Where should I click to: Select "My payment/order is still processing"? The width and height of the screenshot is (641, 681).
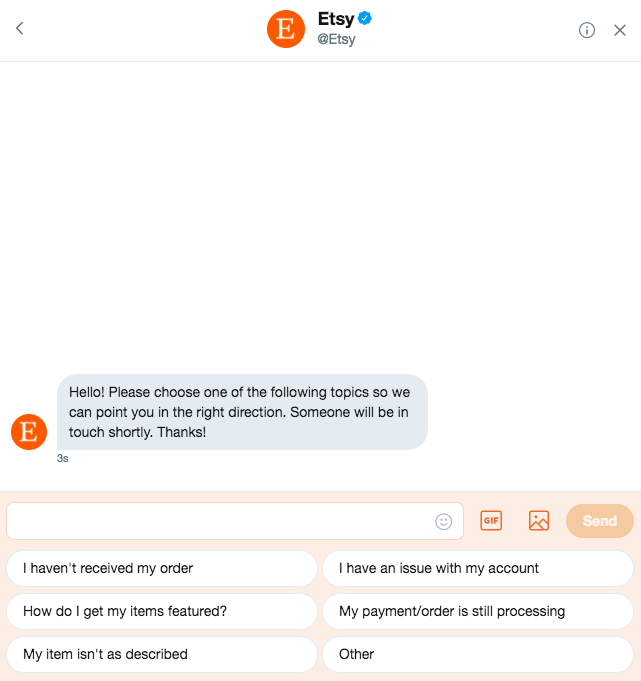tap(478, 611)
